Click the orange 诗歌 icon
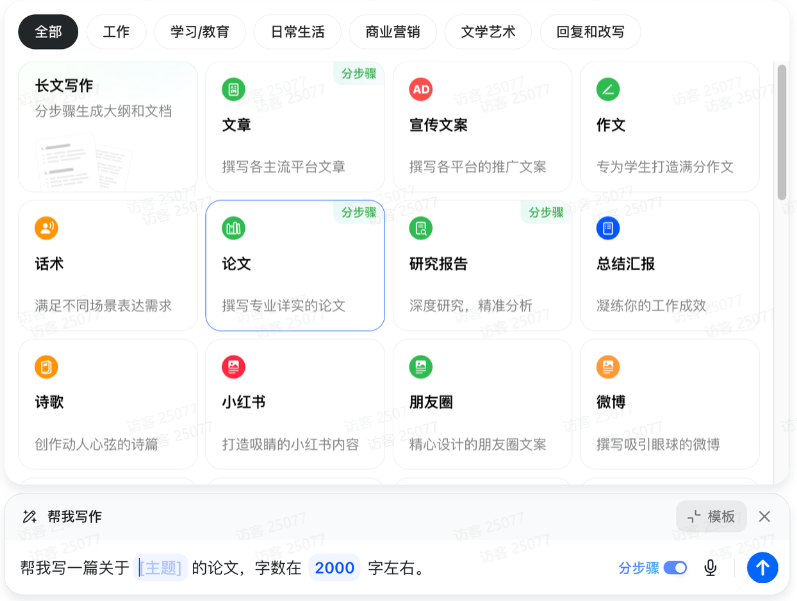797x601 pixels. coord(46,367)
